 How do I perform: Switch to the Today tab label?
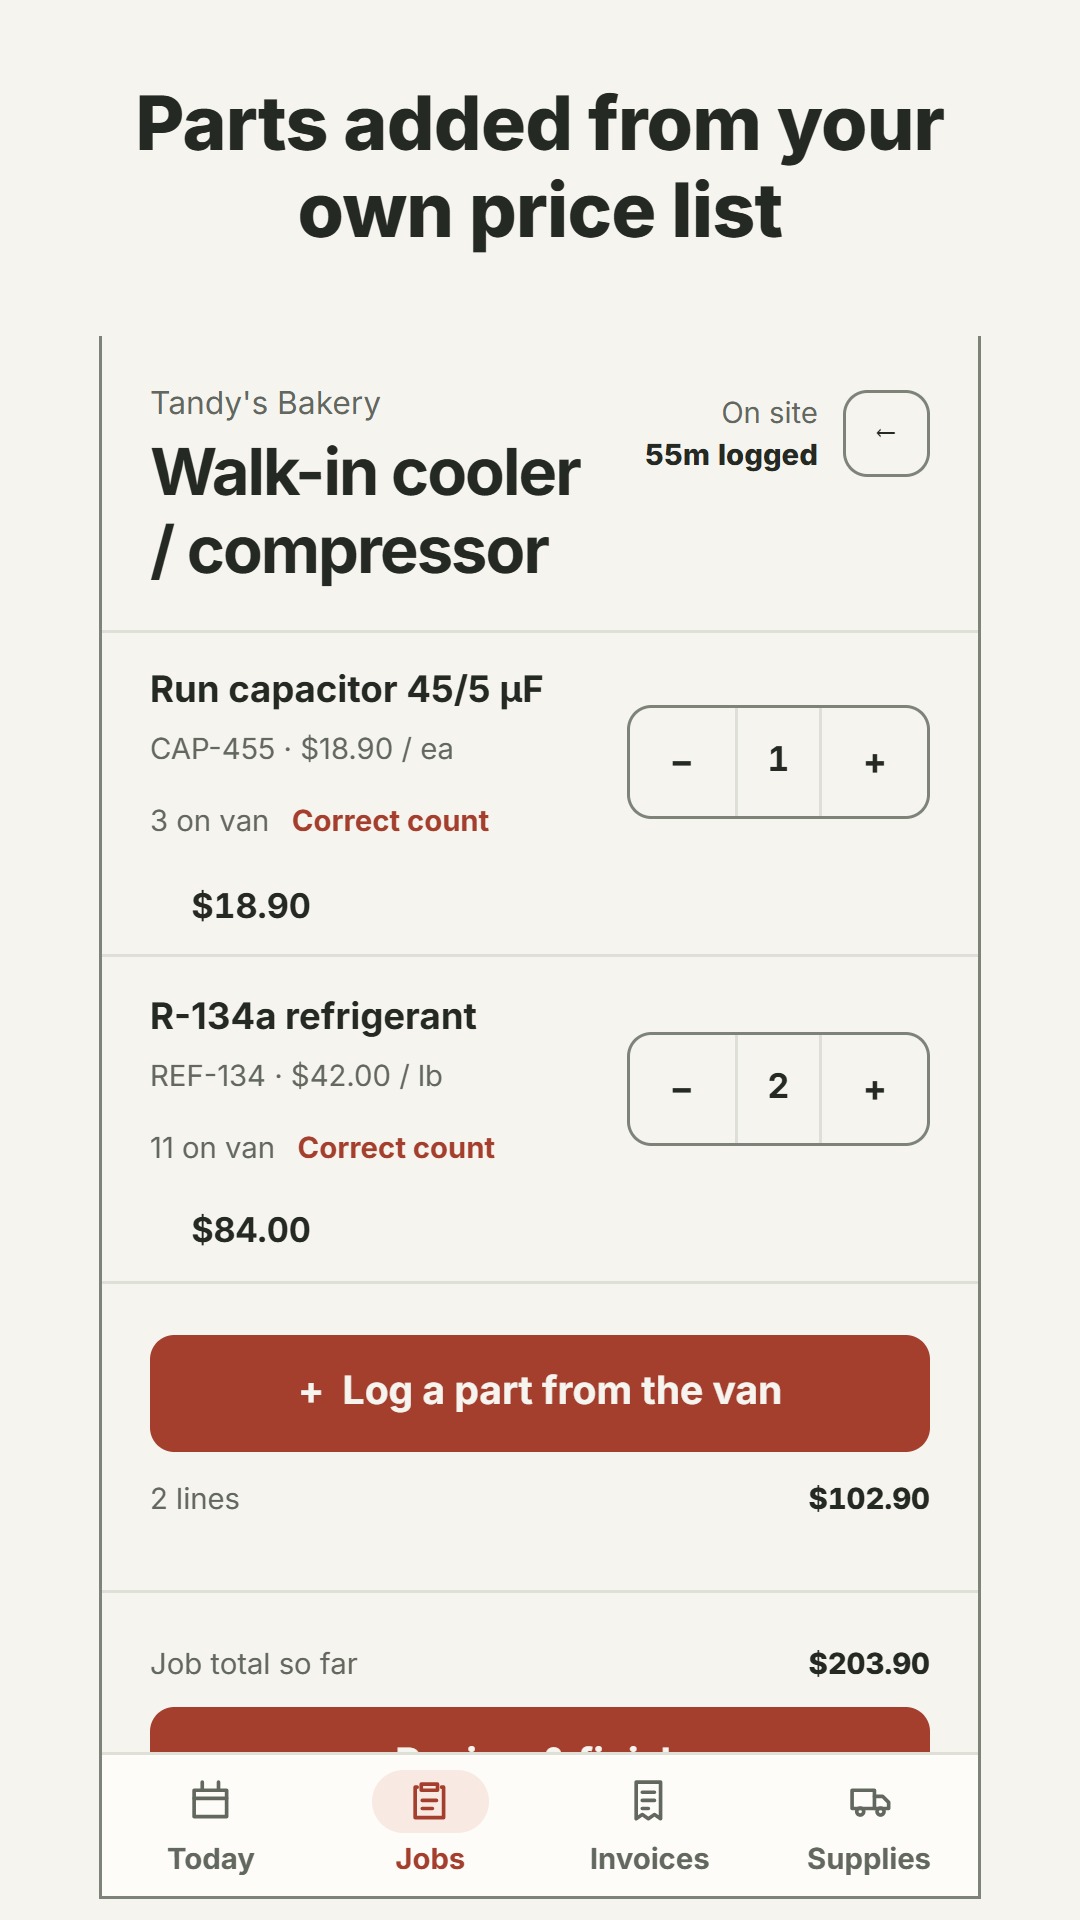pos(211,1859)
